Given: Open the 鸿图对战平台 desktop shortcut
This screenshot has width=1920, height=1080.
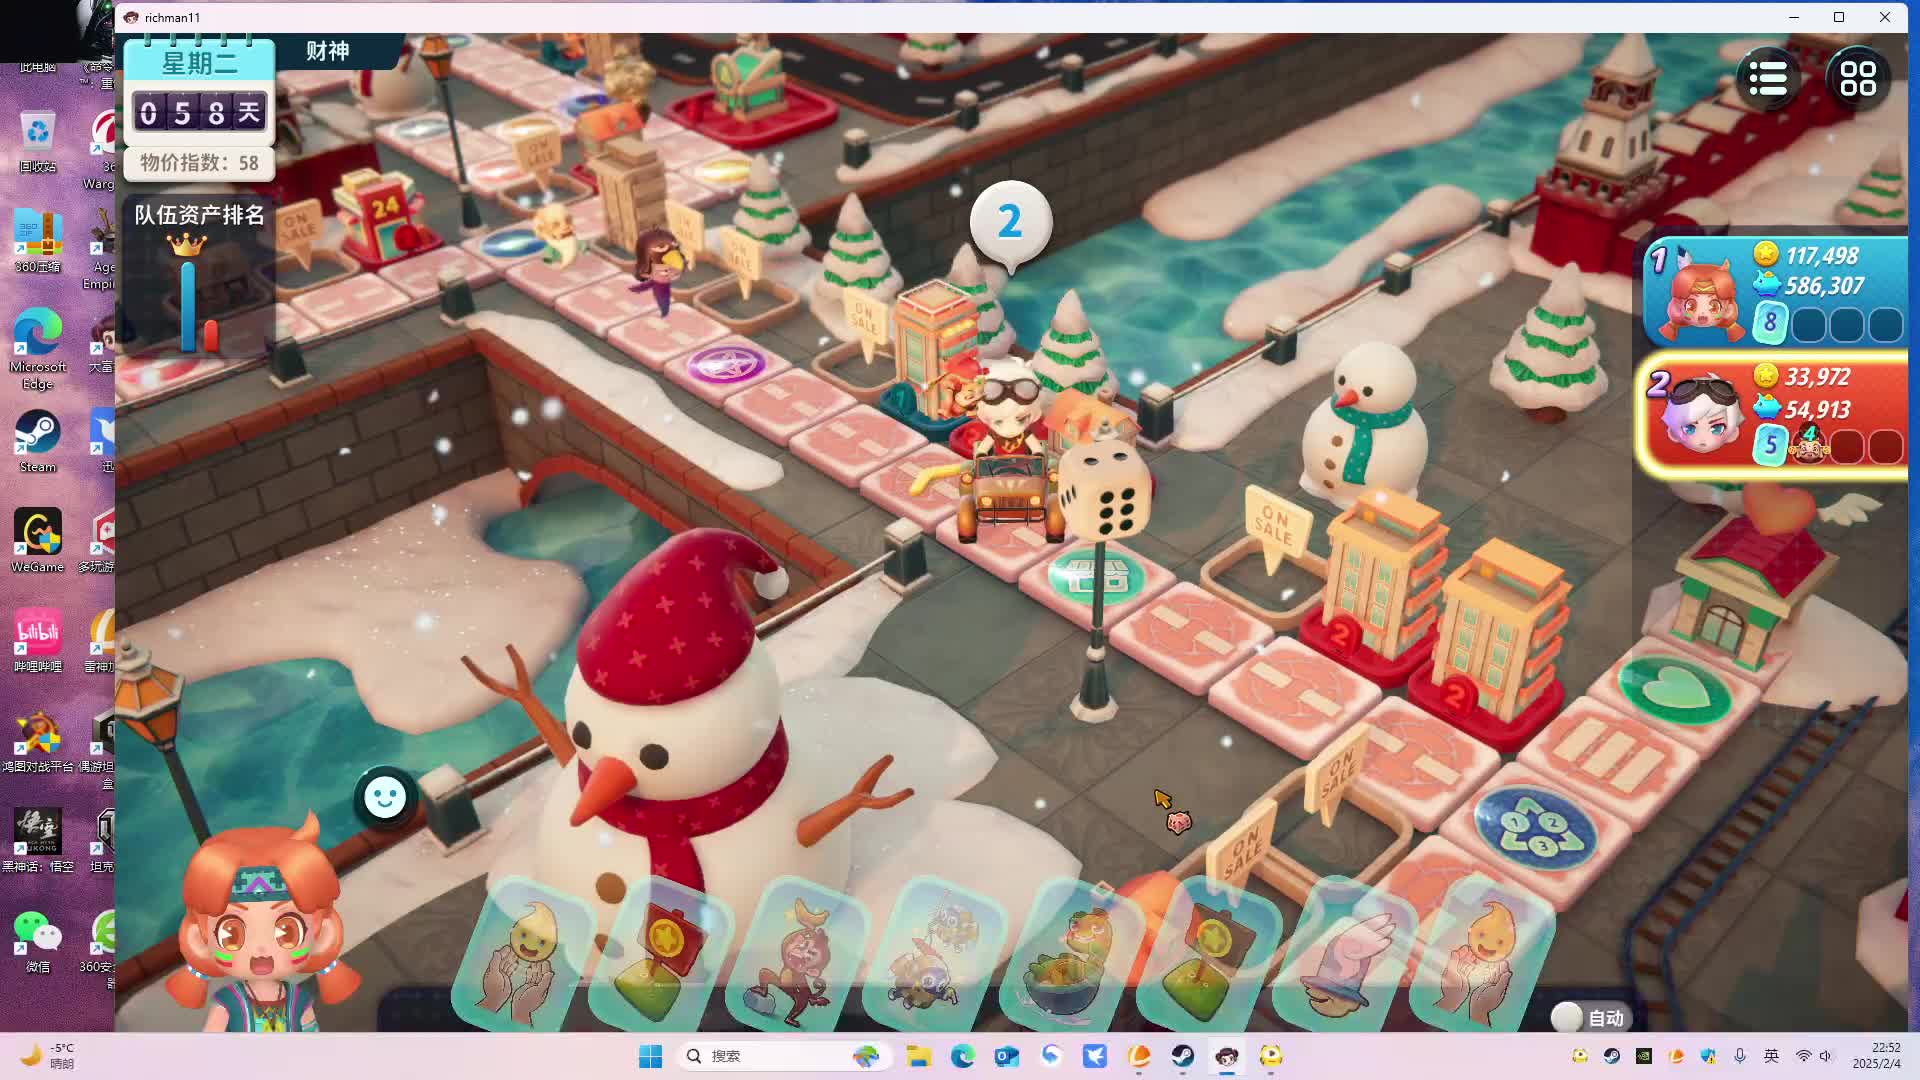Looking at the screenshot, I should point(38,741).
